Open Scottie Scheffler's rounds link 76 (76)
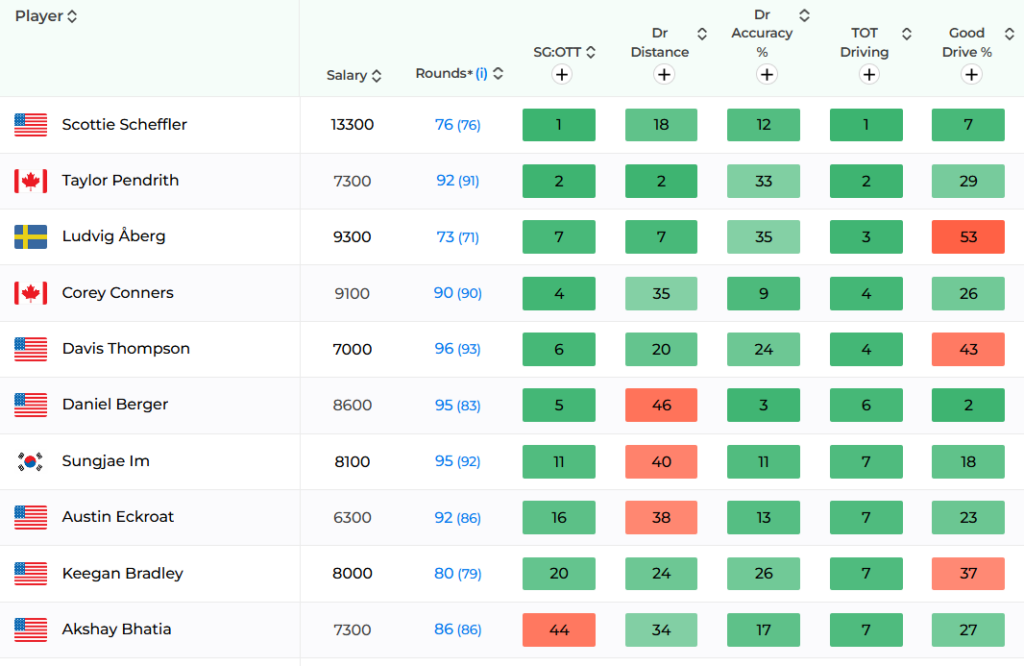Viewport: 1024px width, 666px height. click(x=458, y=125)
